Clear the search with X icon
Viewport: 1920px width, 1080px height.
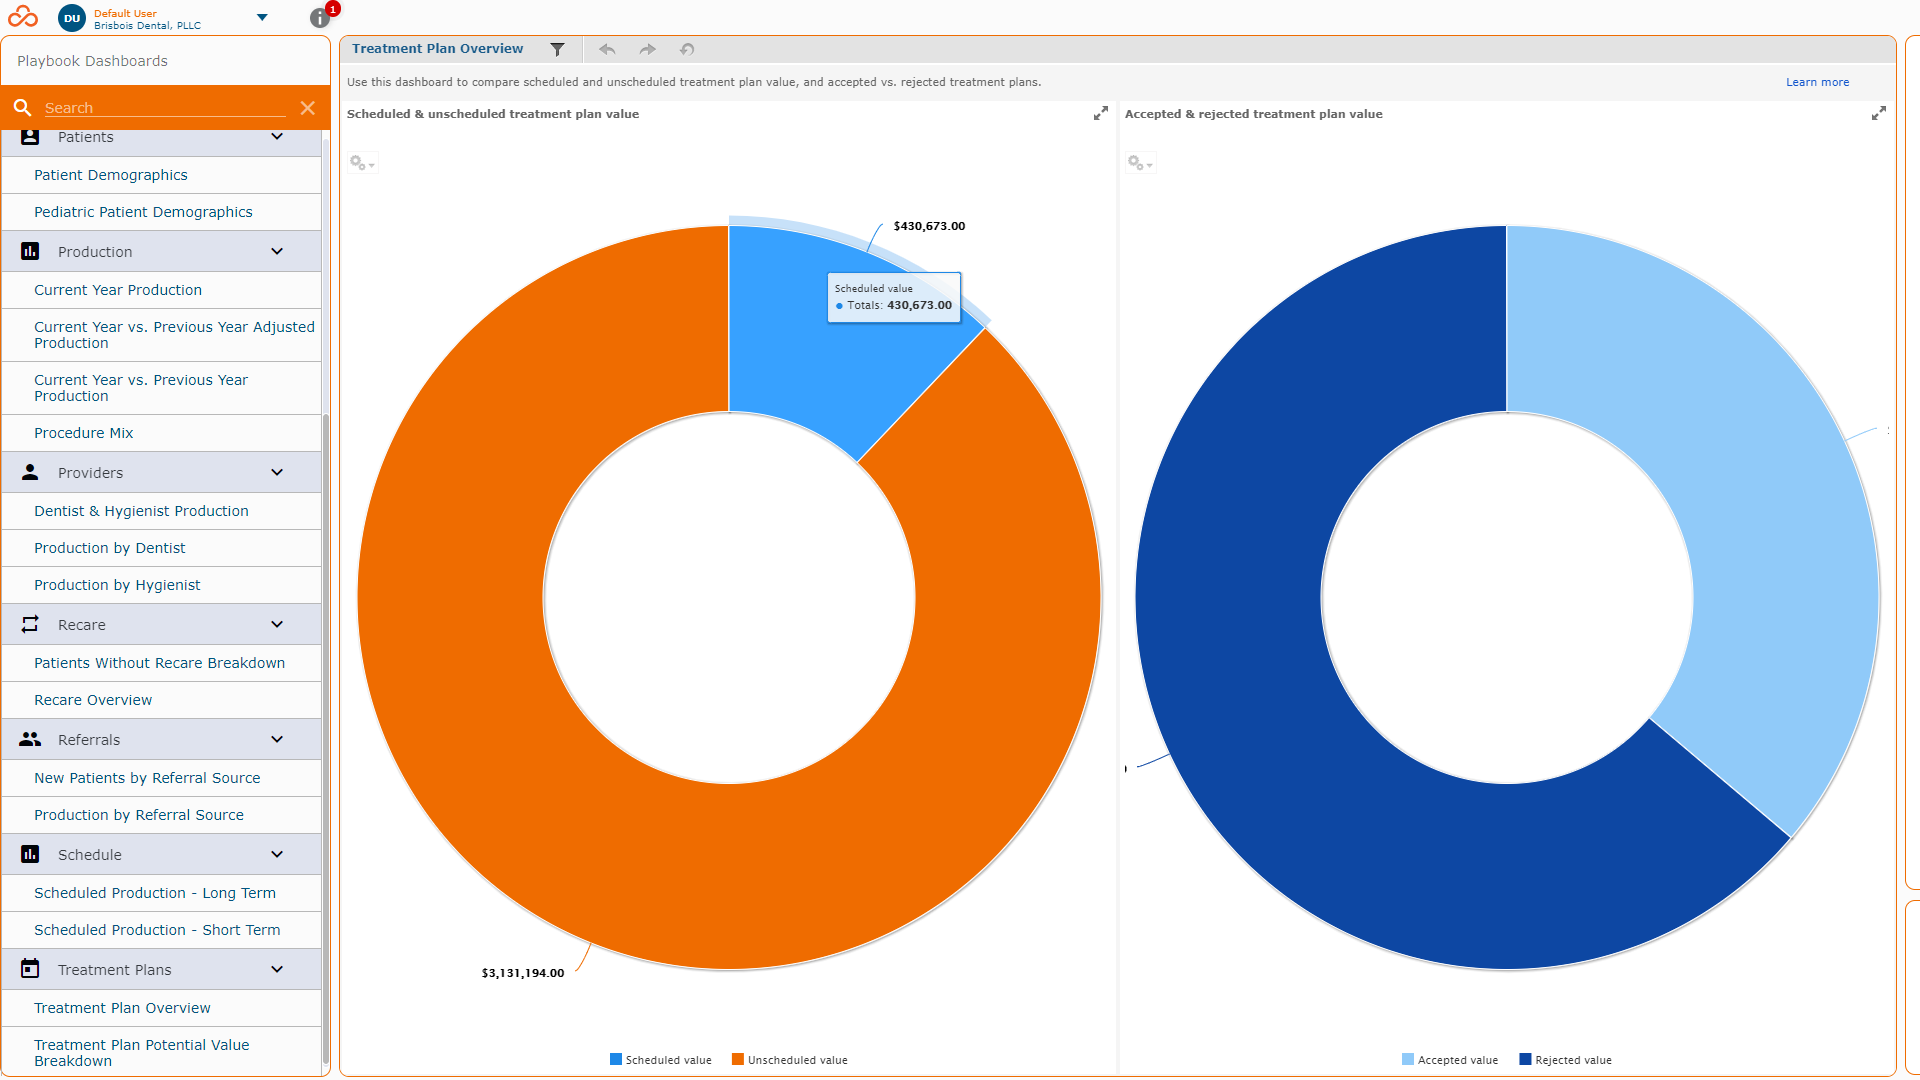(x=308, y=108)
